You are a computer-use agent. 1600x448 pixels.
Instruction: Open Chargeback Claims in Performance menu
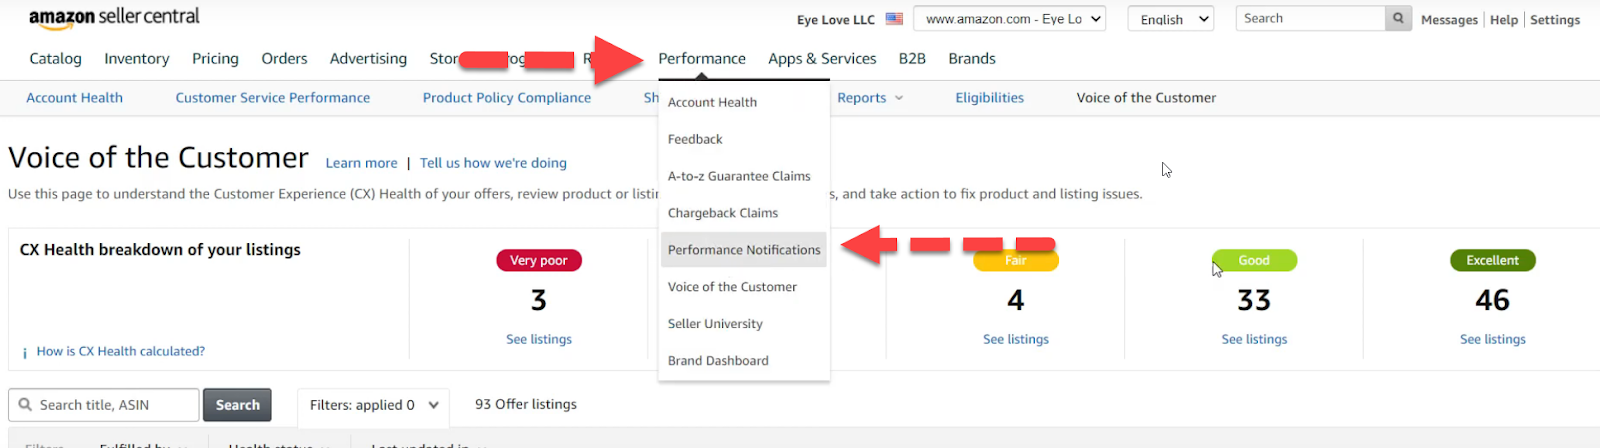click(x=723, y=213)
